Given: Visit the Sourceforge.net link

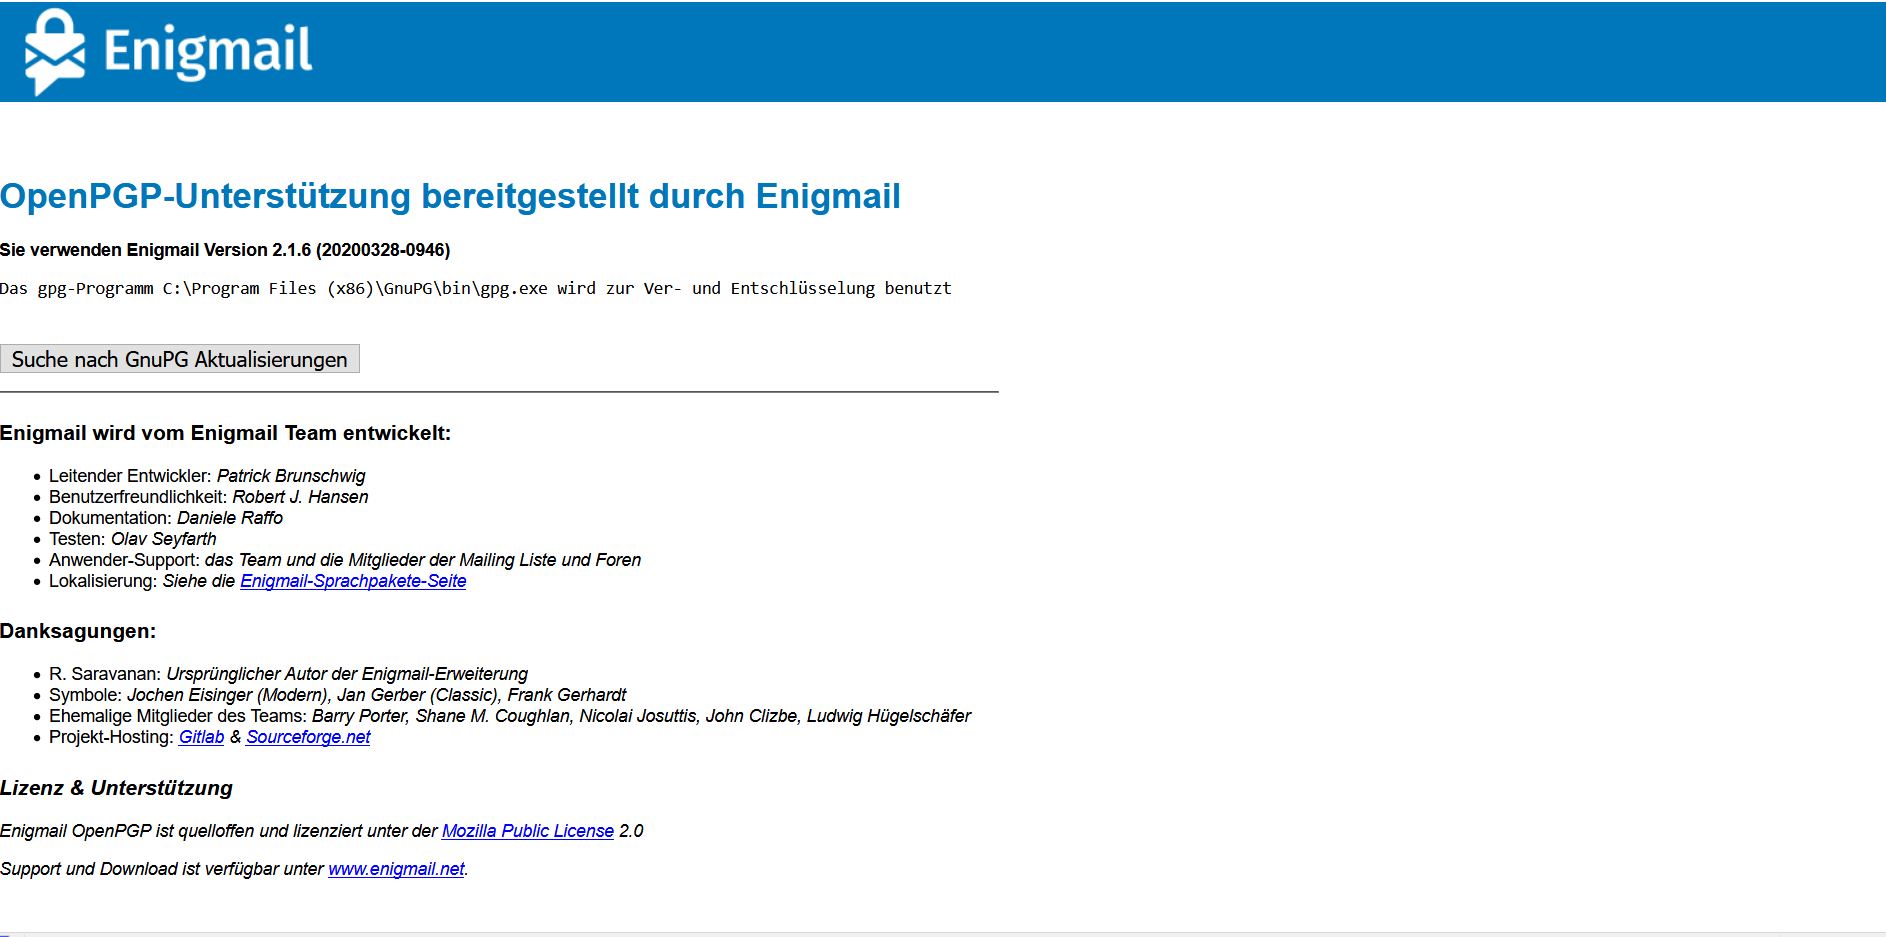Looking at the screenshot, I should click(x=308, y=737).
